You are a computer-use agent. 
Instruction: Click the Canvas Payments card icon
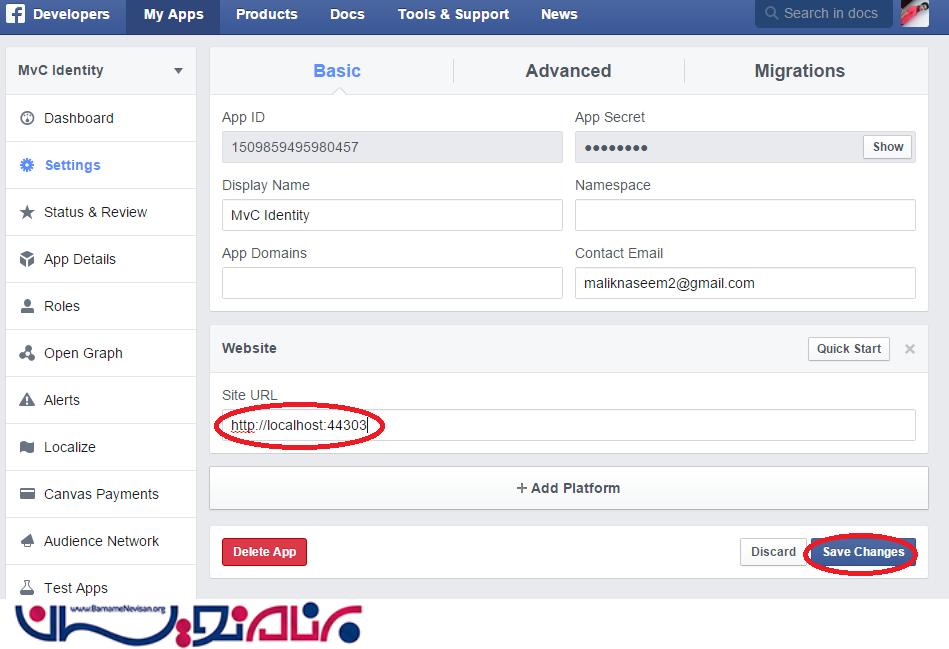pos(27,493)
